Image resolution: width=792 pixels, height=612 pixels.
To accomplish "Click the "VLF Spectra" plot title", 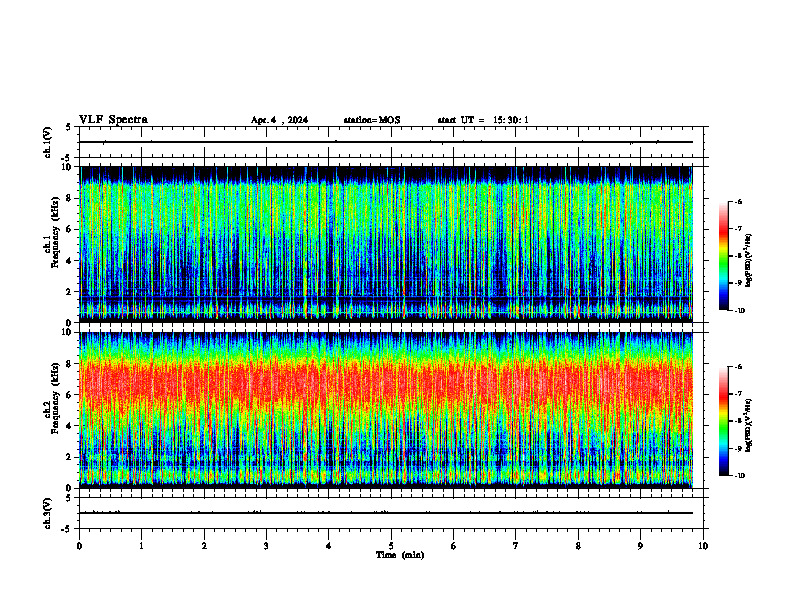I will 113,120.
